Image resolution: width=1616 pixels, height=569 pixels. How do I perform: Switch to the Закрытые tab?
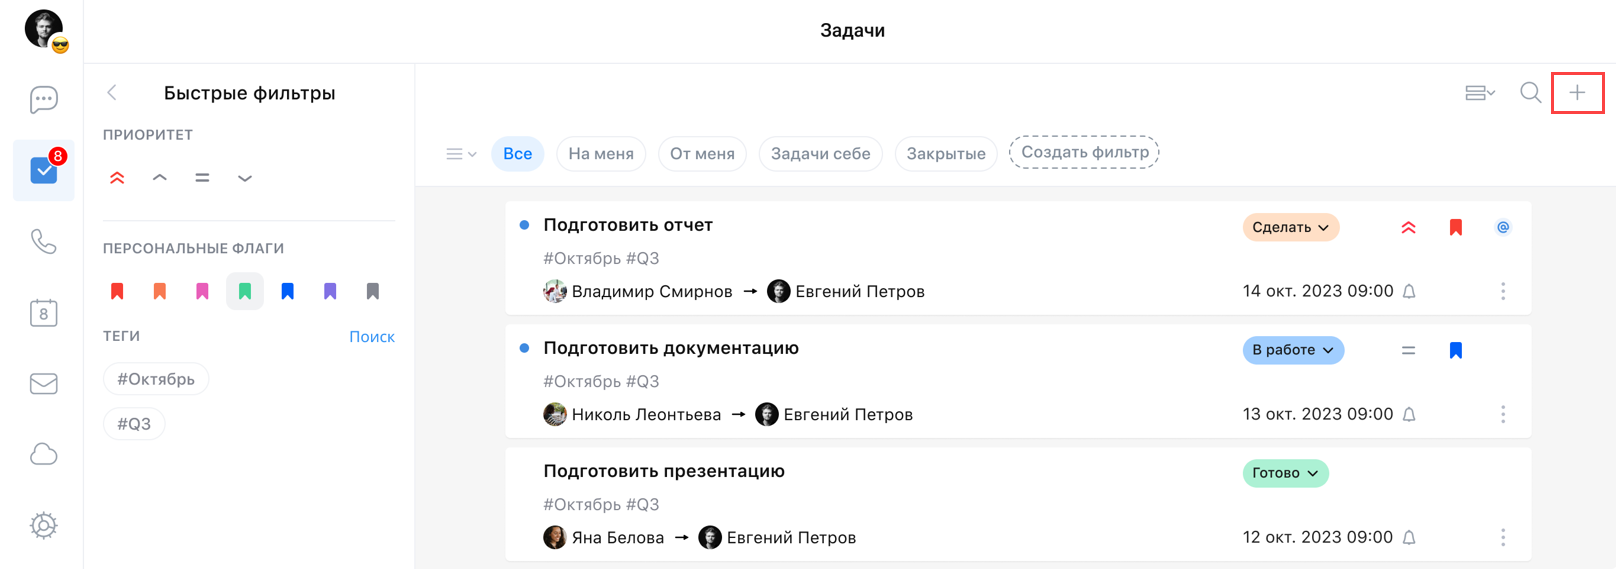pos(945,154)
